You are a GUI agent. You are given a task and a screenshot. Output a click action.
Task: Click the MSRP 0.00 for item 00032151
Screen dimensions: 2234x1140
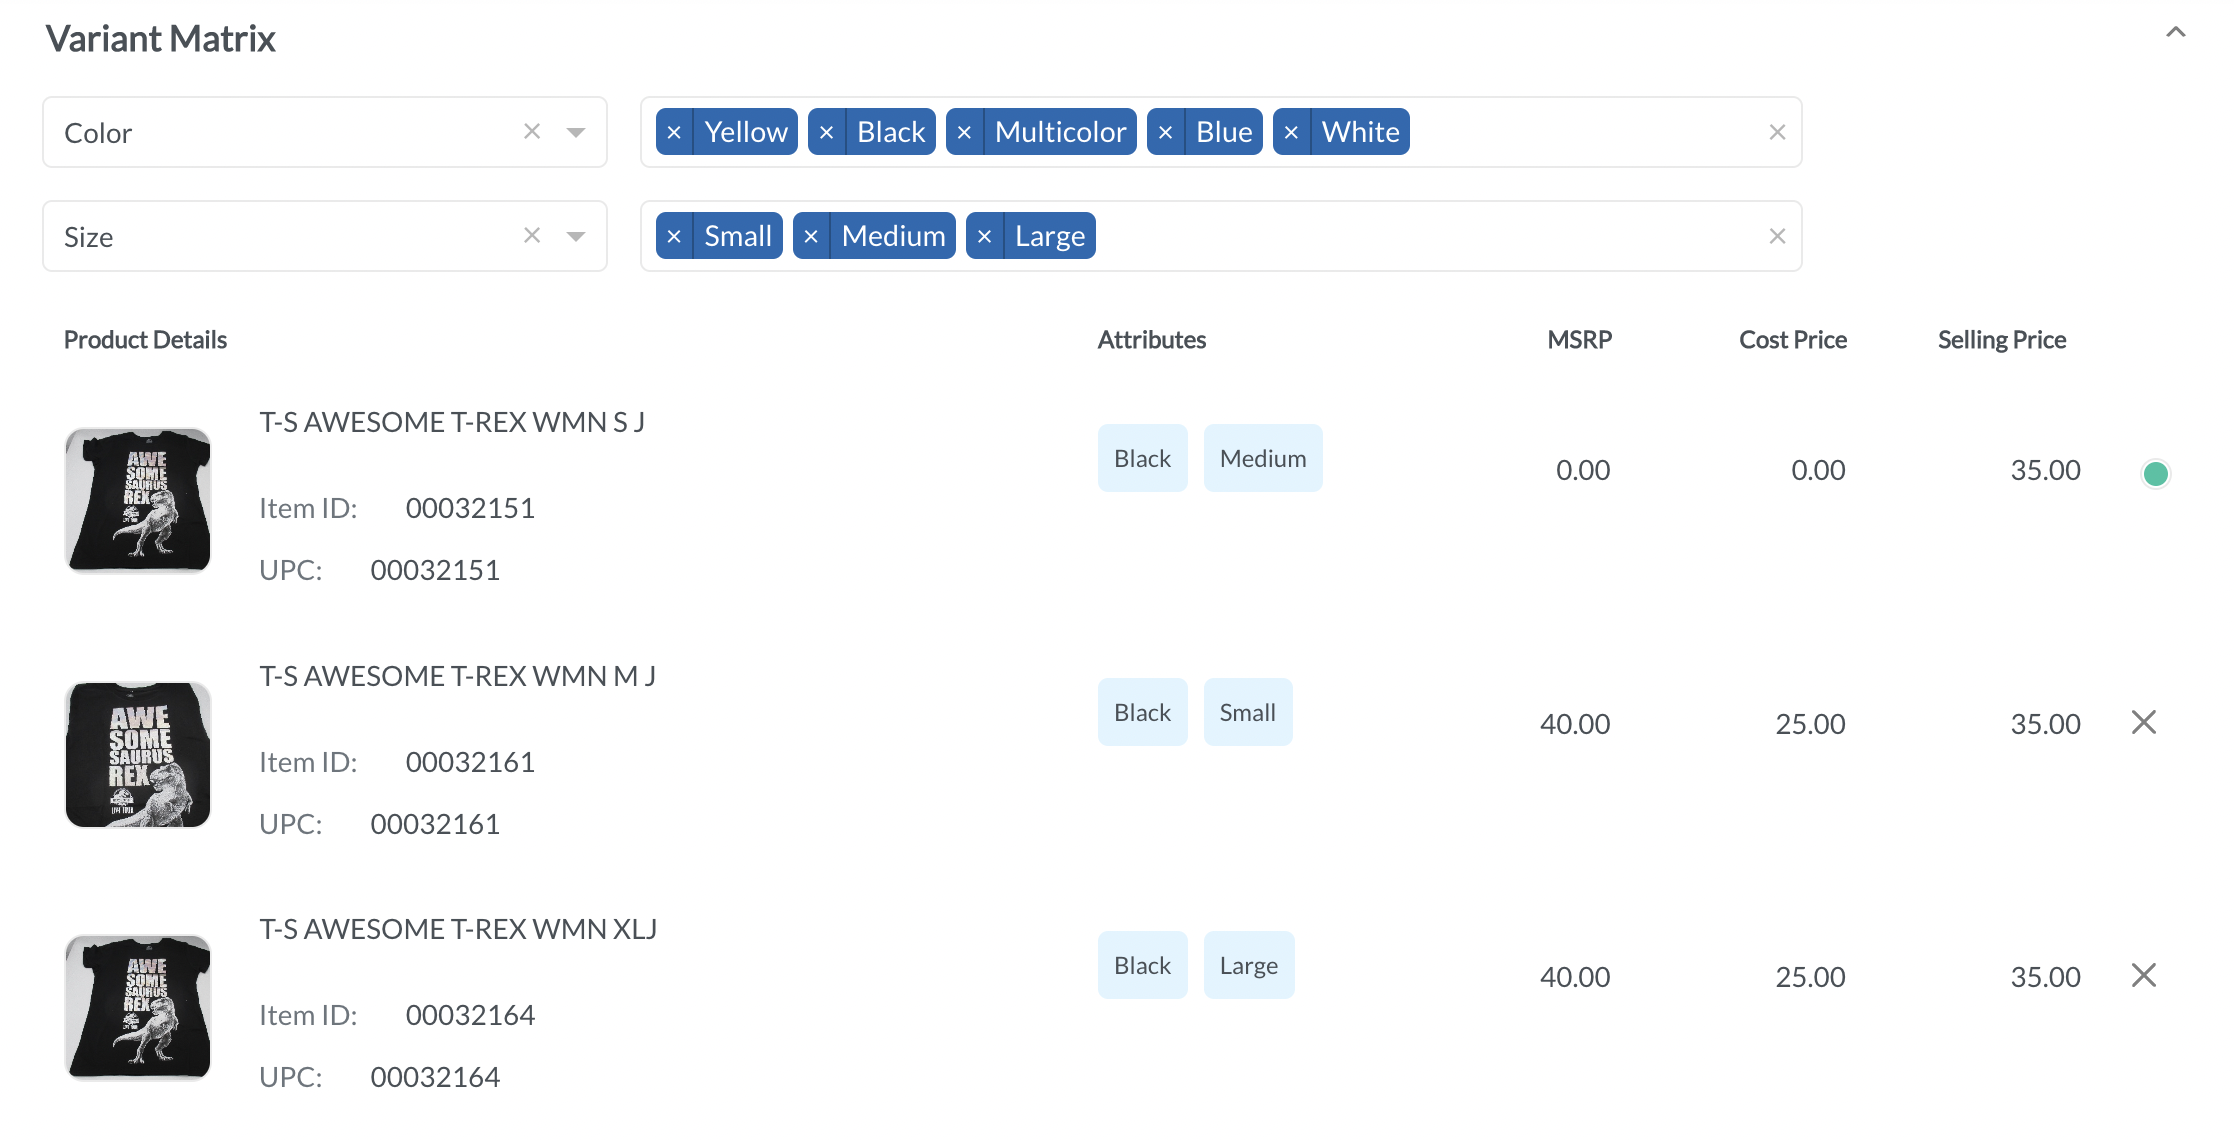[x=1583, y=470]
